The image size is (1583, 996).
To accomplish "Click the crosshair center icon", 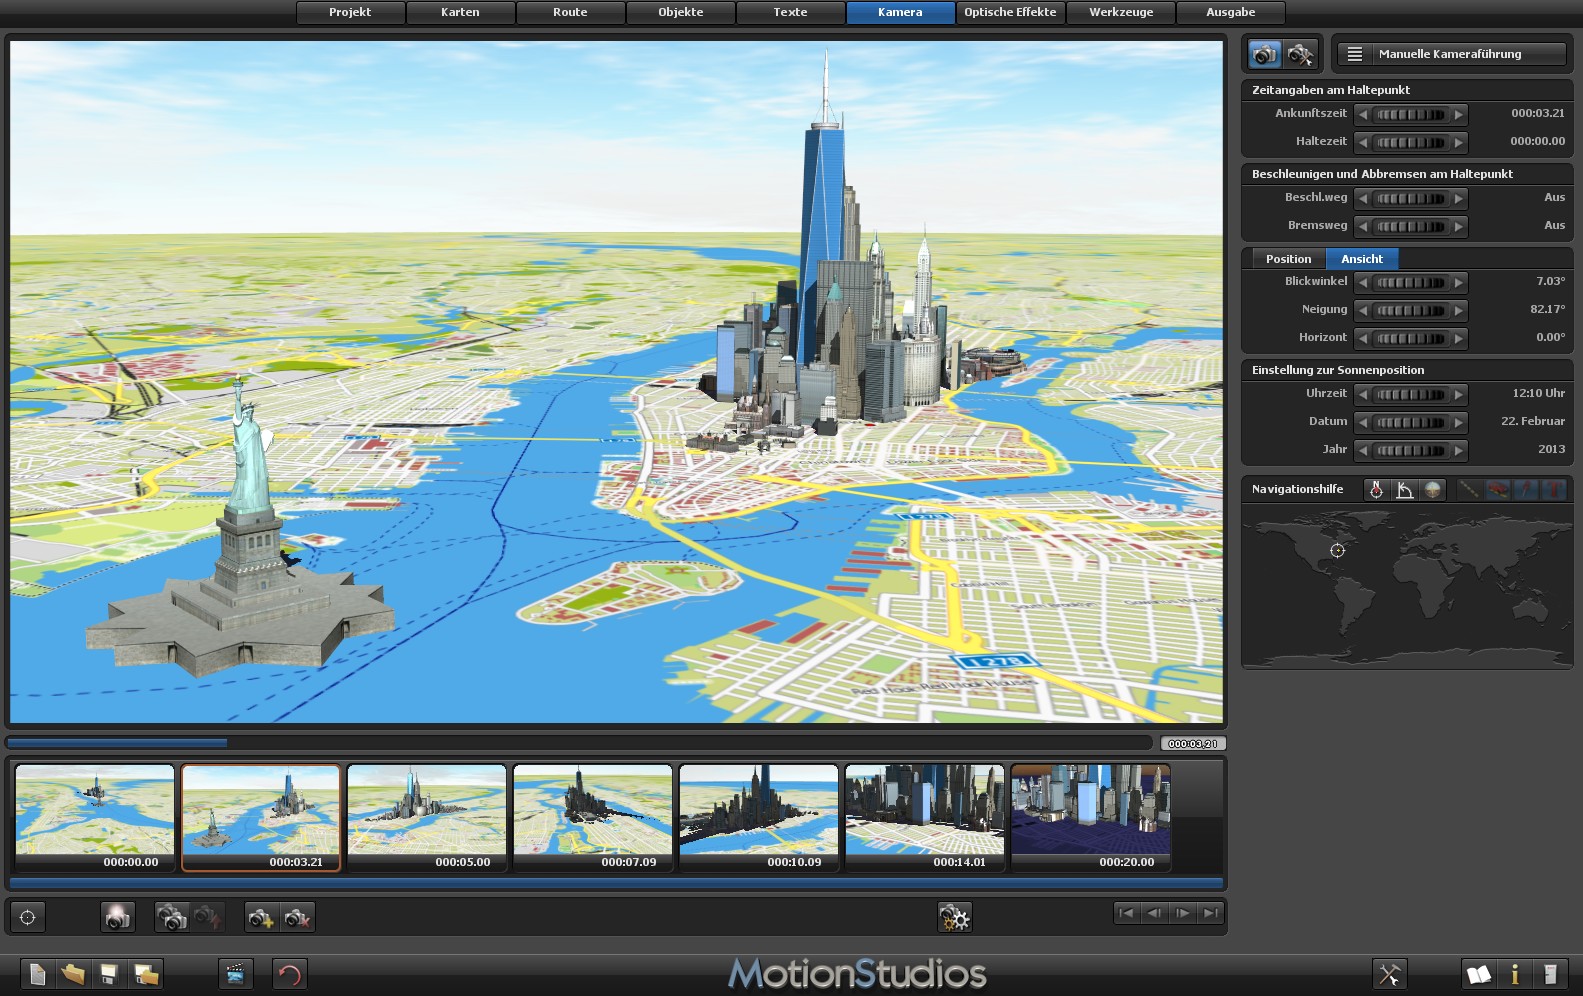I will pos(28,917).
